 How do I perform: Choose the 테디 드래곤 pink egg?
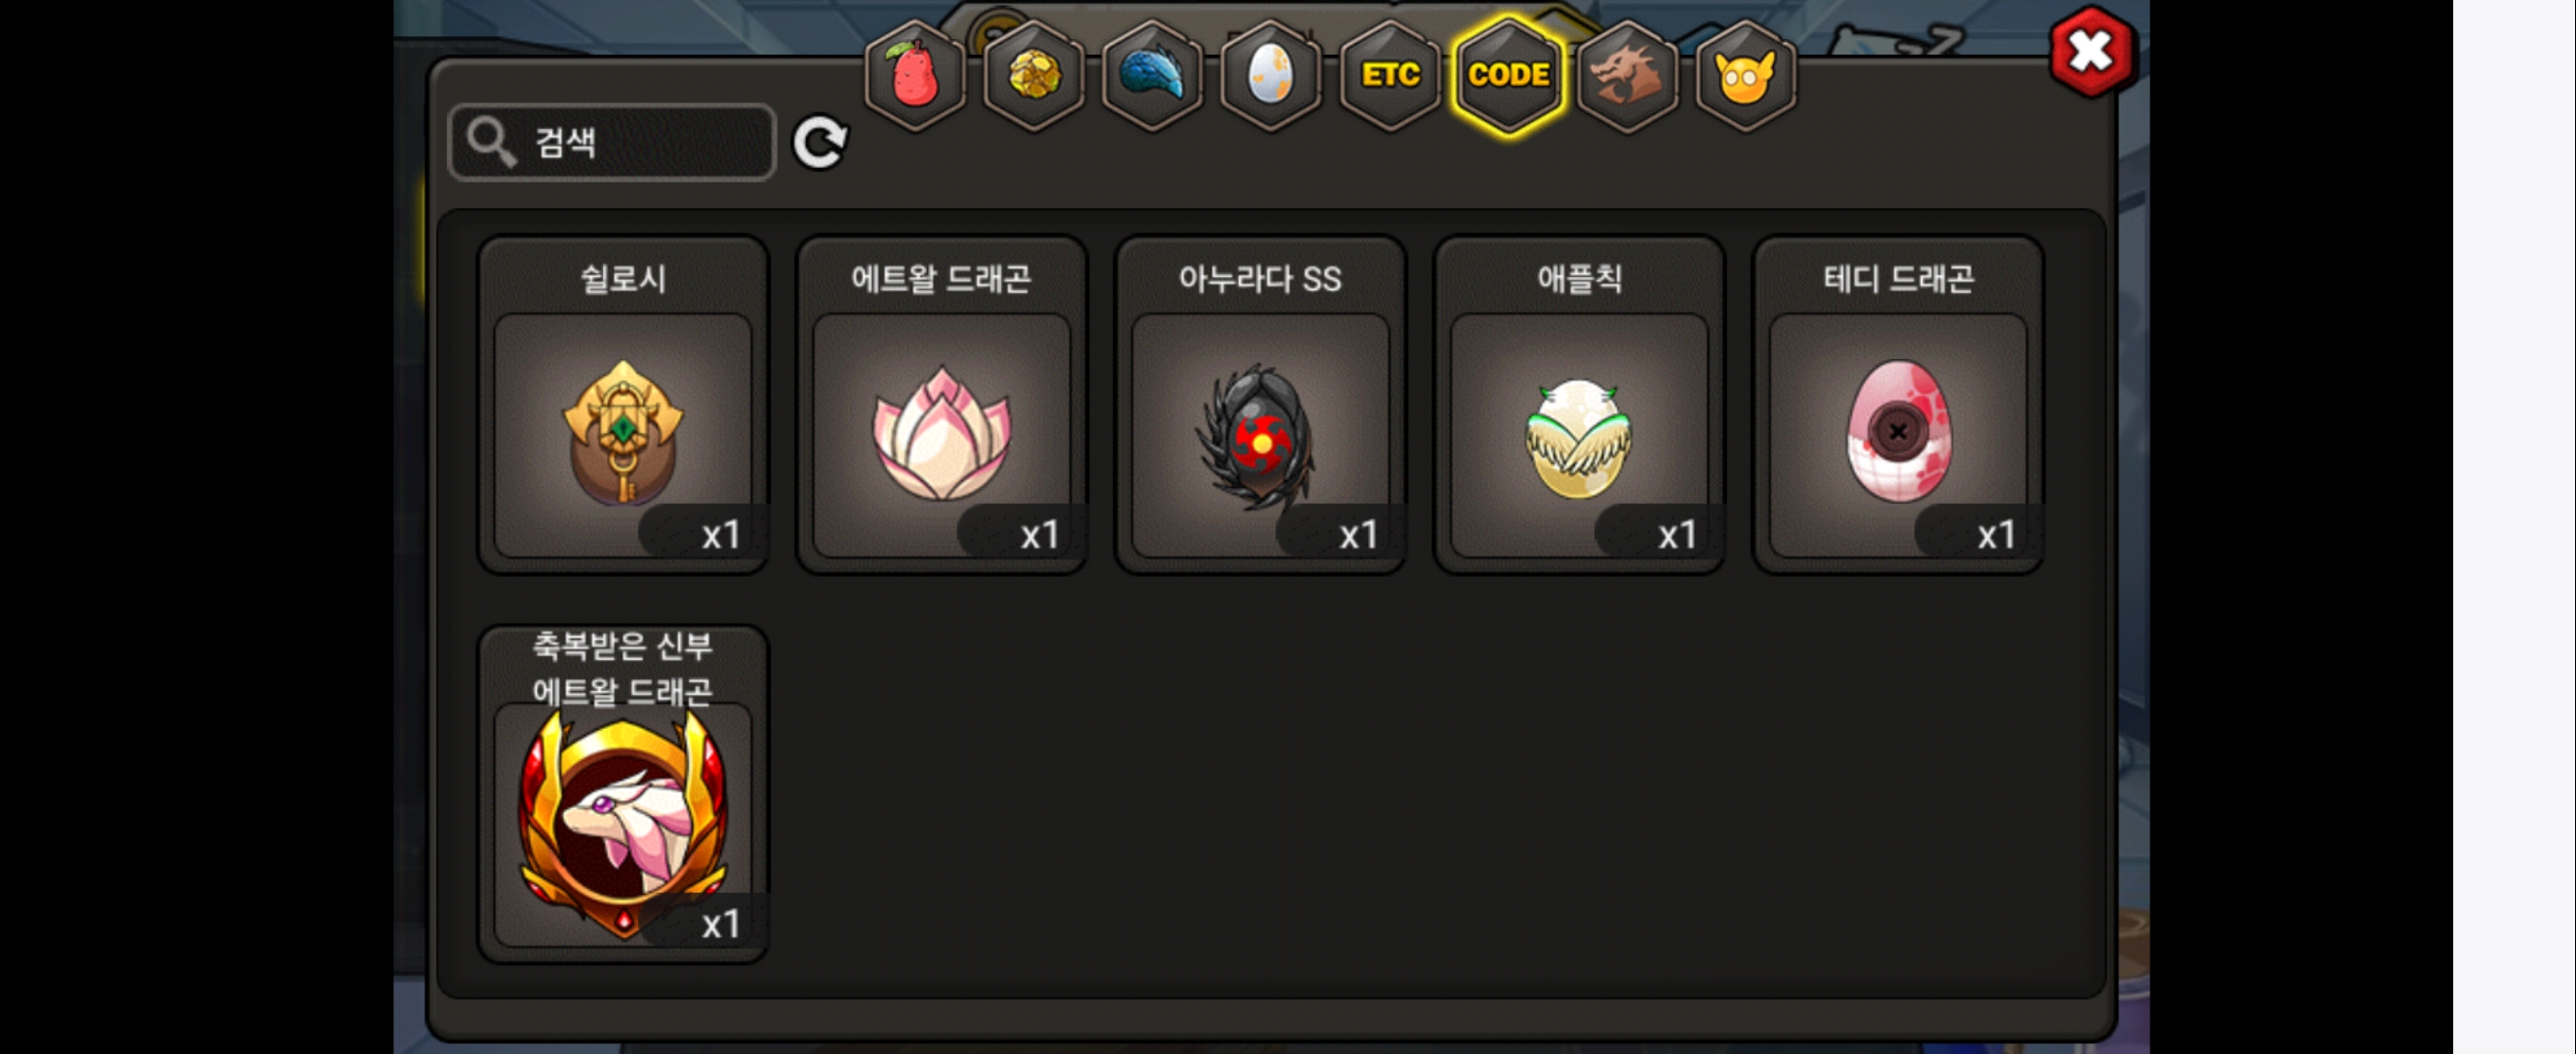click(x=1898, y=435)
